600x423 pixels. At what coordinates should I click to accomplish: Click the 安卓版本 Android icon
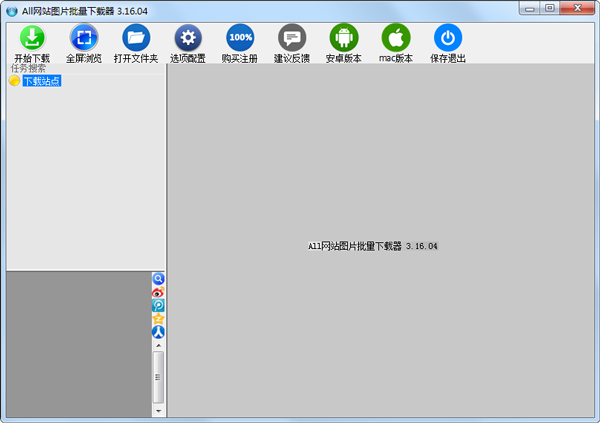344,38
